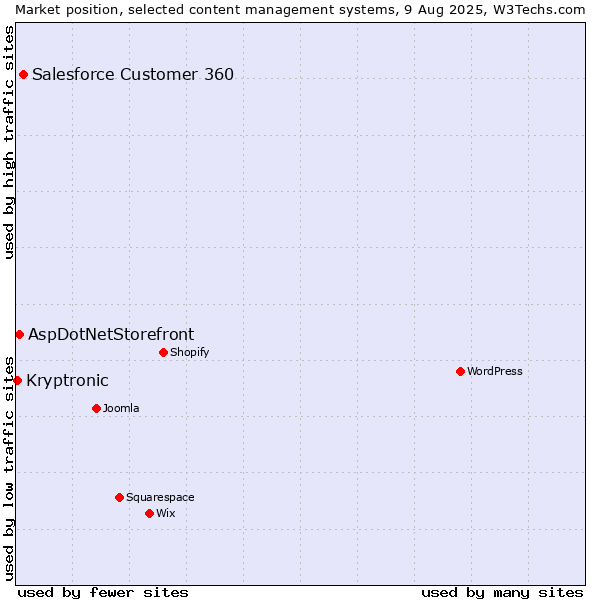Click the 'Joomla' label text

coord(121,409)
